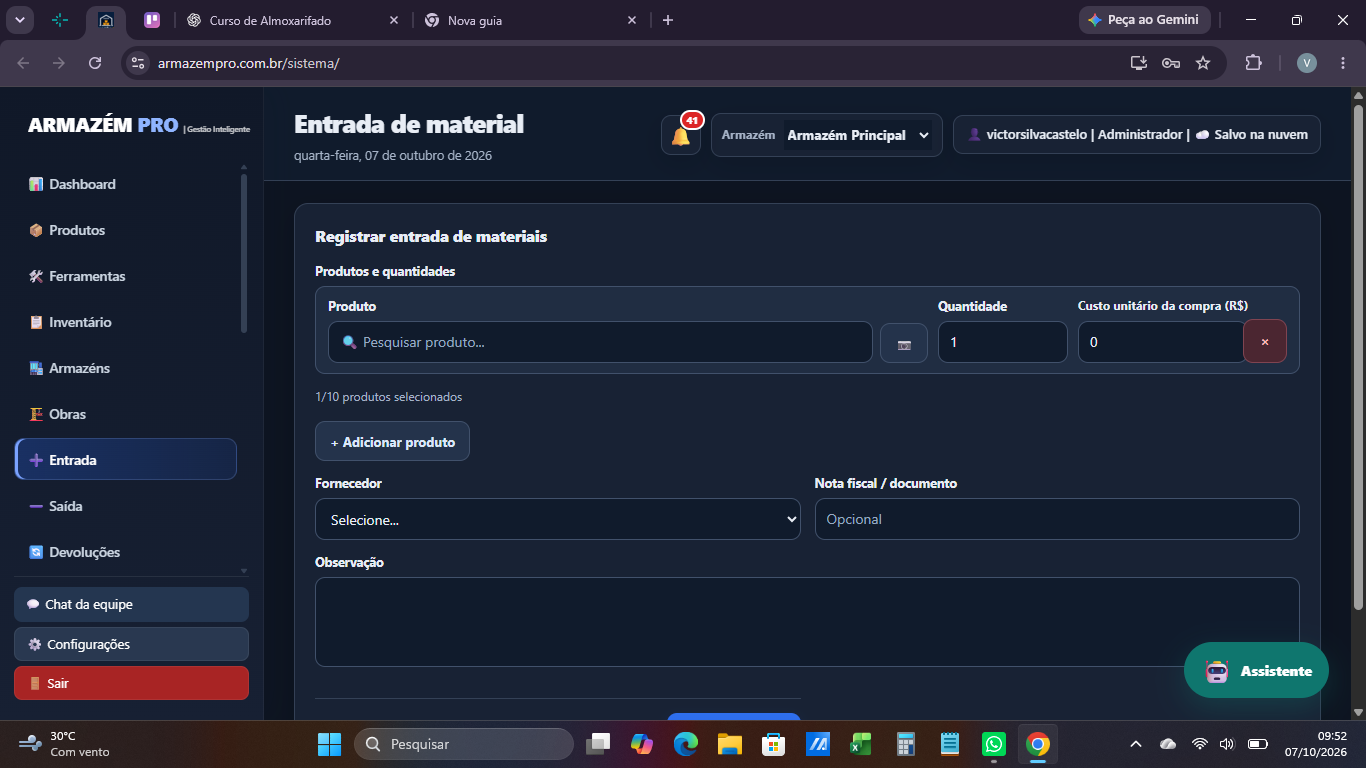The width and height of the screenshot is (1366, 768).
Task: Open Obras menu item
Action: tap(125, 414)
